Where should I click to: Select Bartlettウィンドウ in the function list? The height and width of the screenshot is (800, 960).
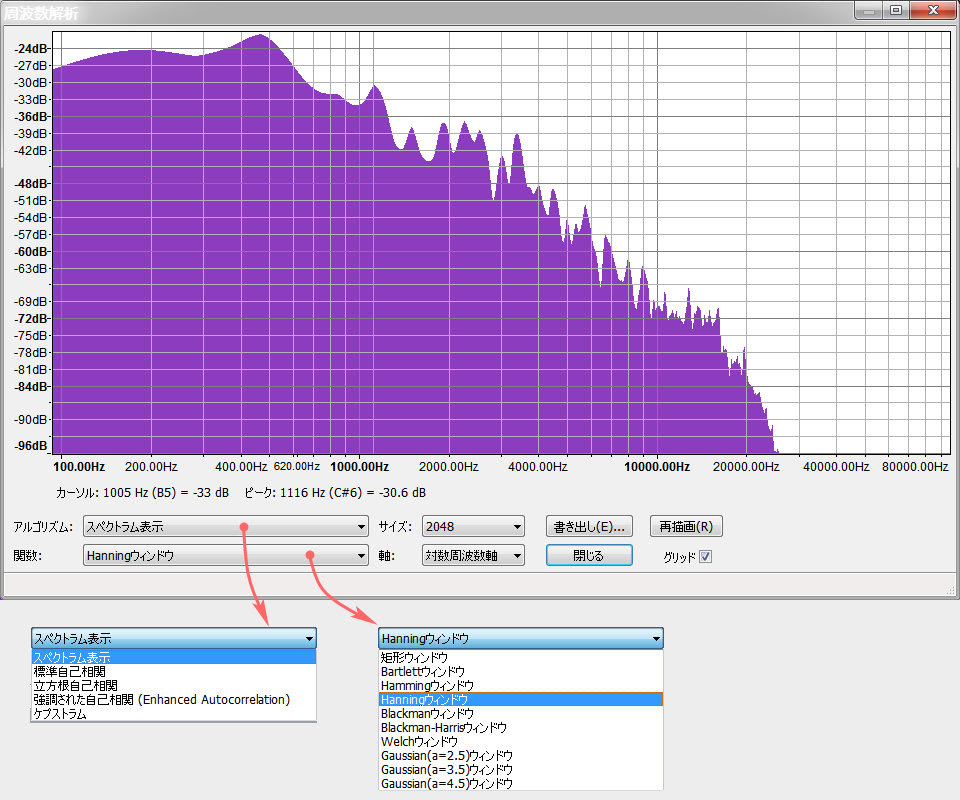[x=520, y=671]
